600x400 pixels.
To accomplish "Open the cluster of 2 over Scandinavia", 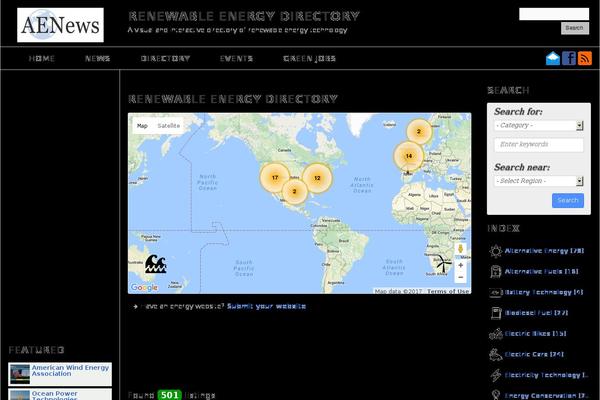I will (419, 131).
